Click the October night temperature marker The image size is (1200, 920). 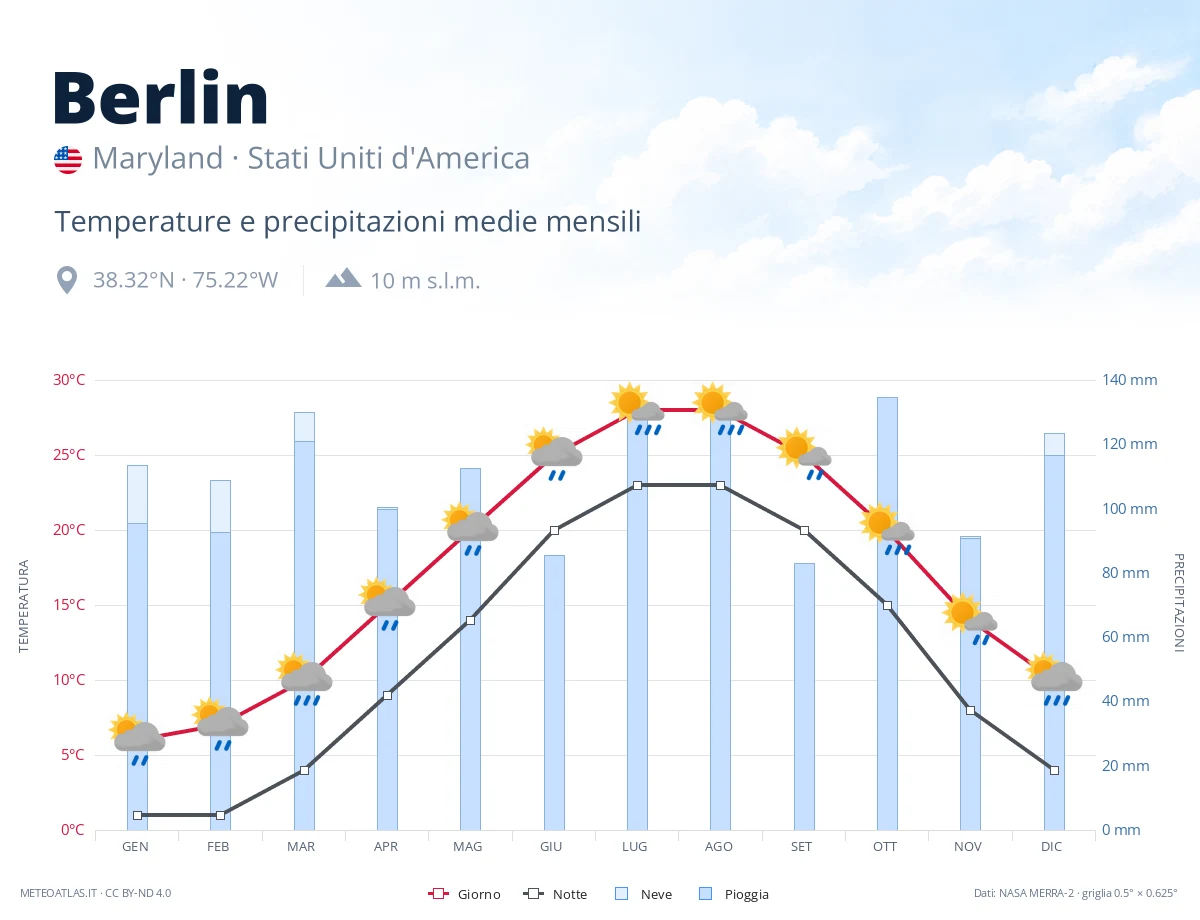(887, 605)
